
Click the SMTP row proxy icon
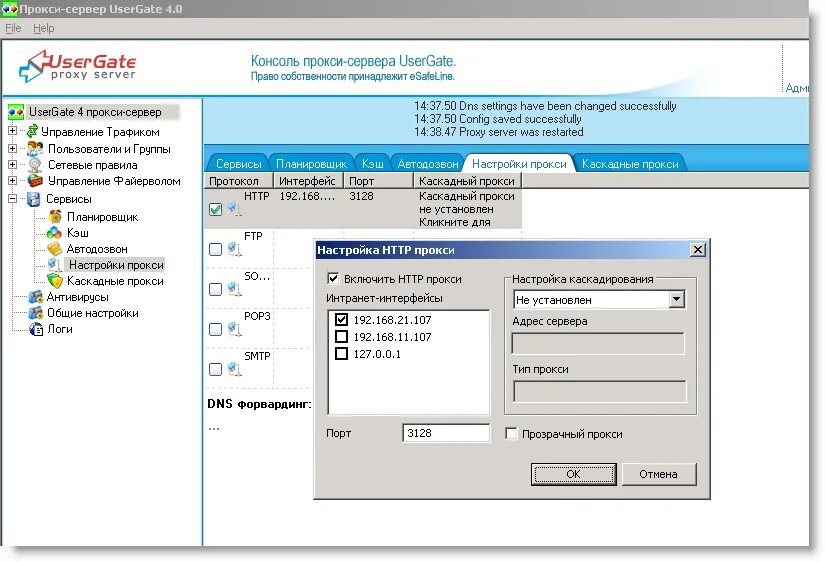(x=235, y=369)
